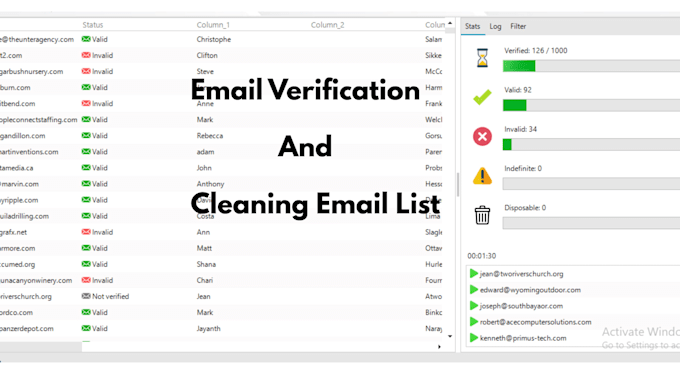Screen dimensions: 680x383
Task: Click the Verified progress bar
Action: point(592,66)
